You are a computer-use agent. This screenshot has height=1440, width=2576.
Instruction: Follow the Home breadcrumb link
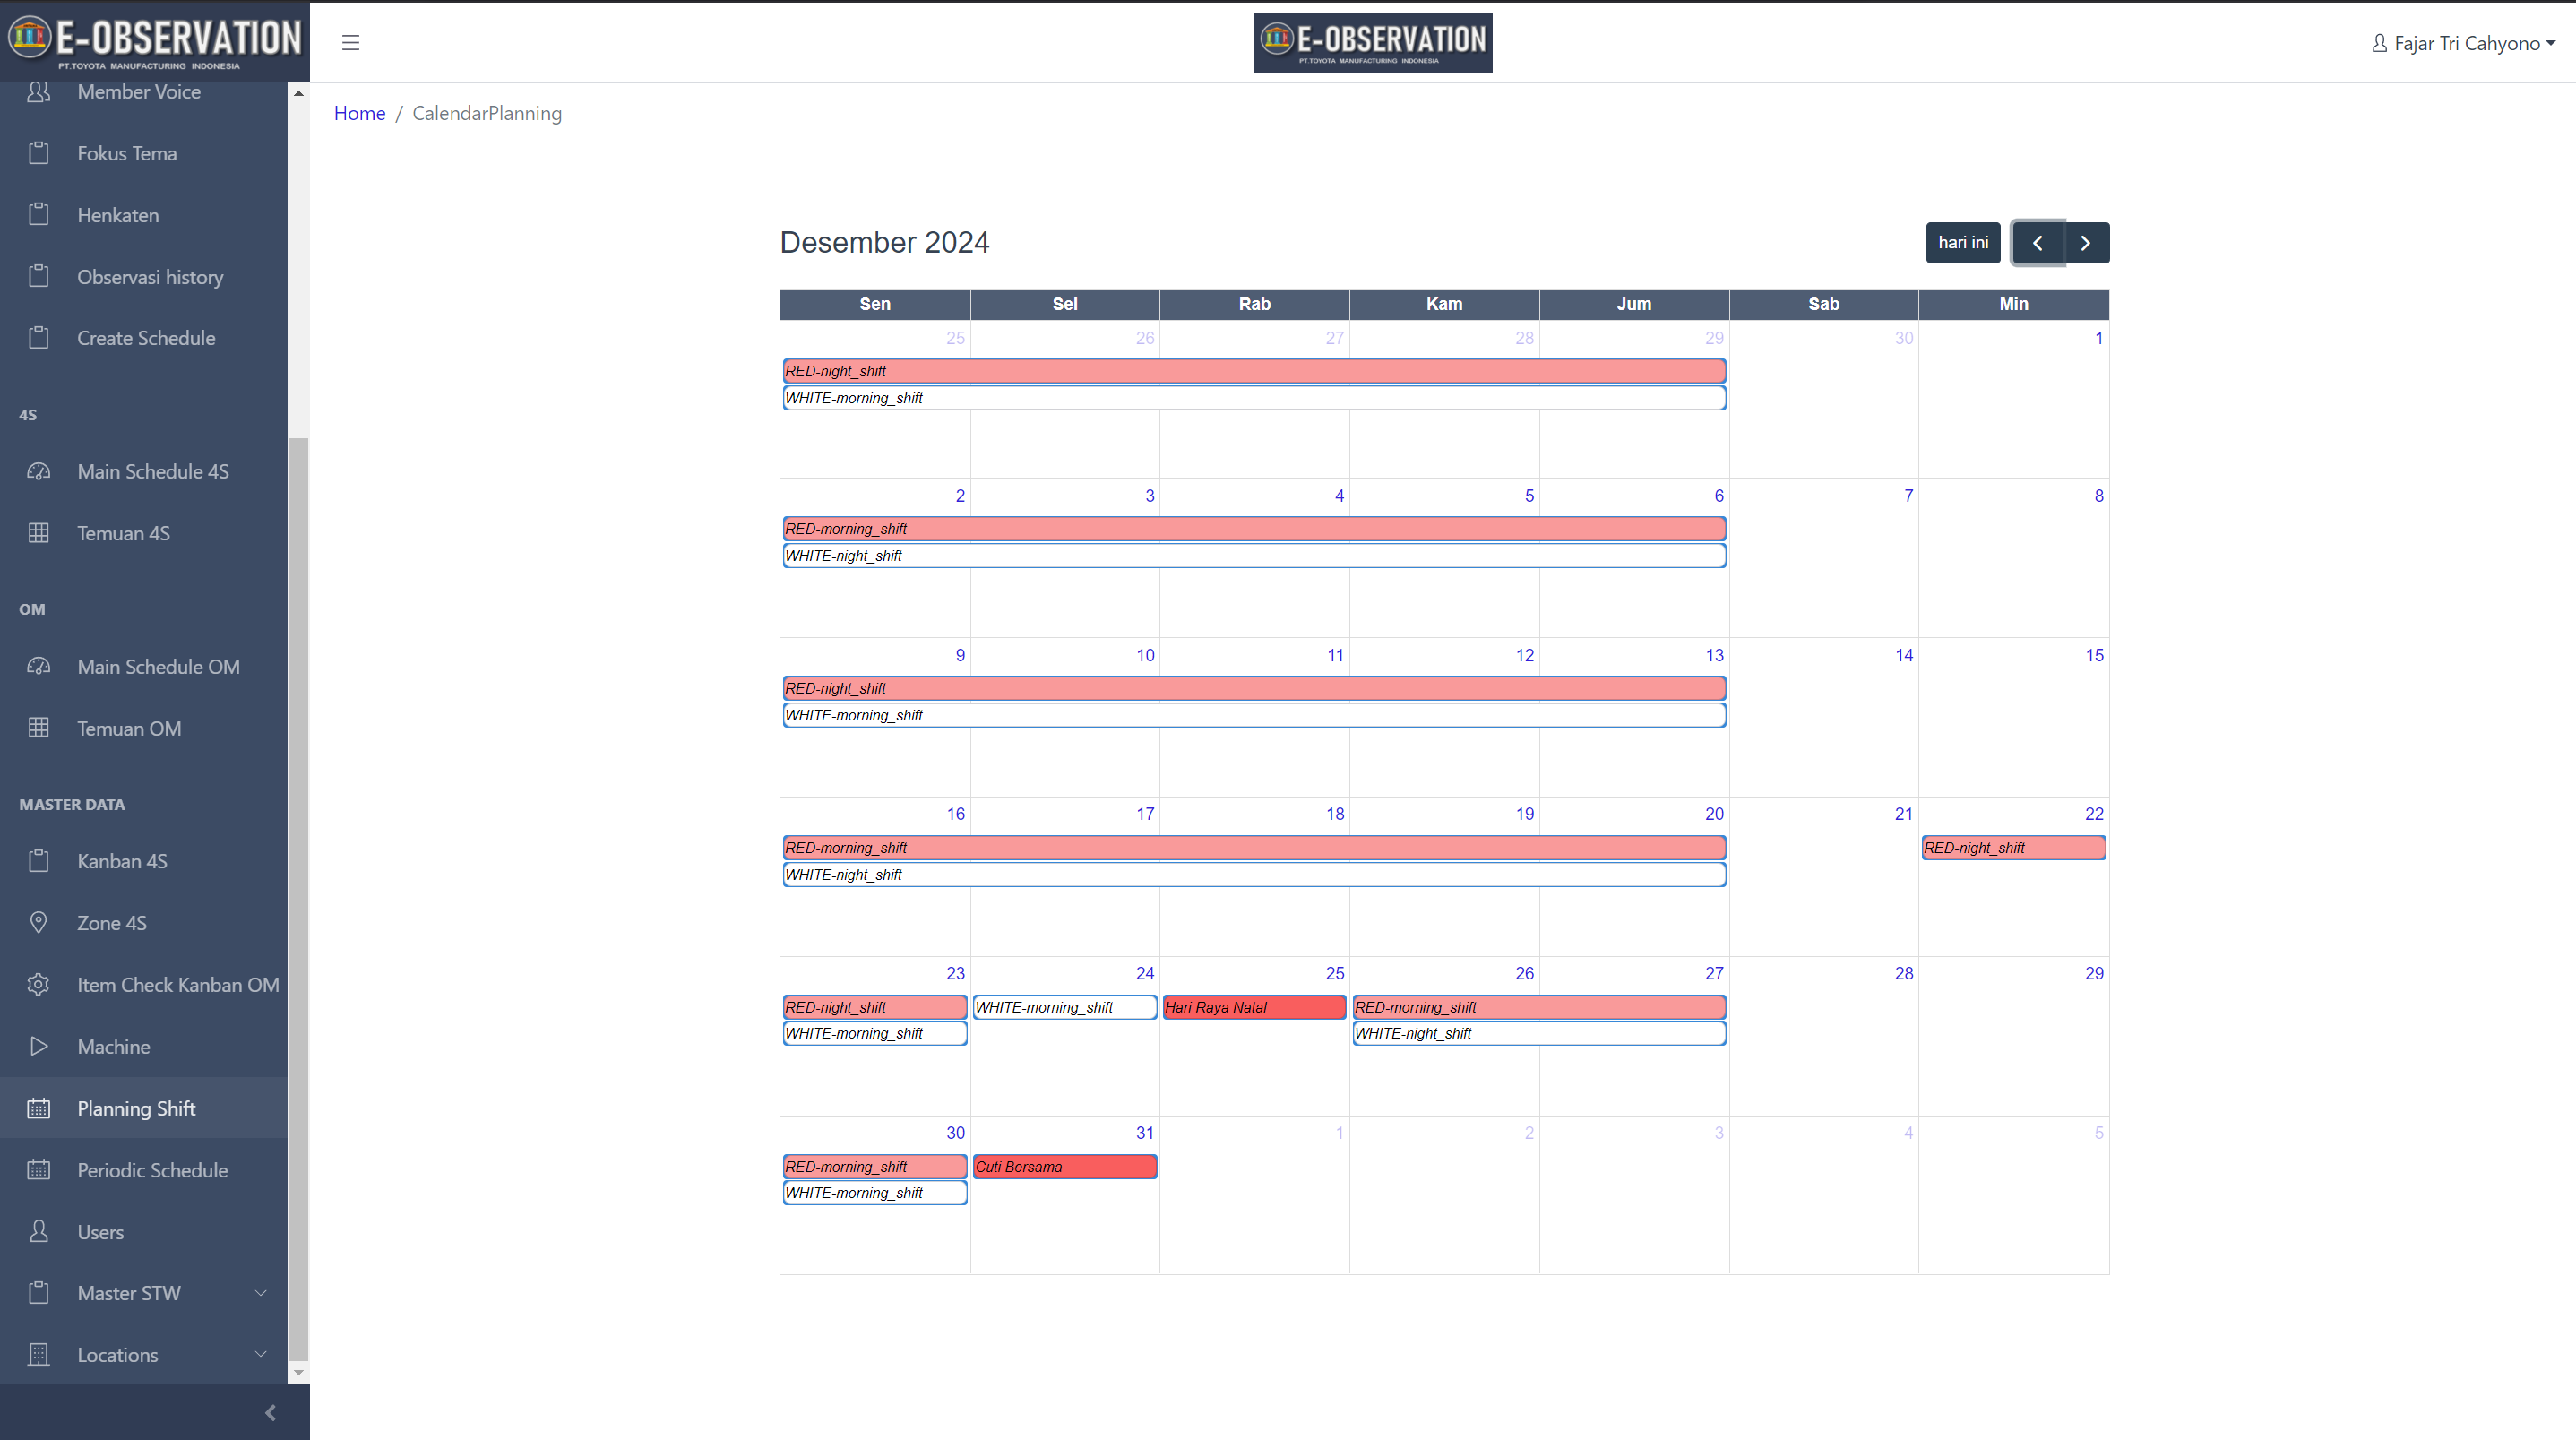(360, 113)
